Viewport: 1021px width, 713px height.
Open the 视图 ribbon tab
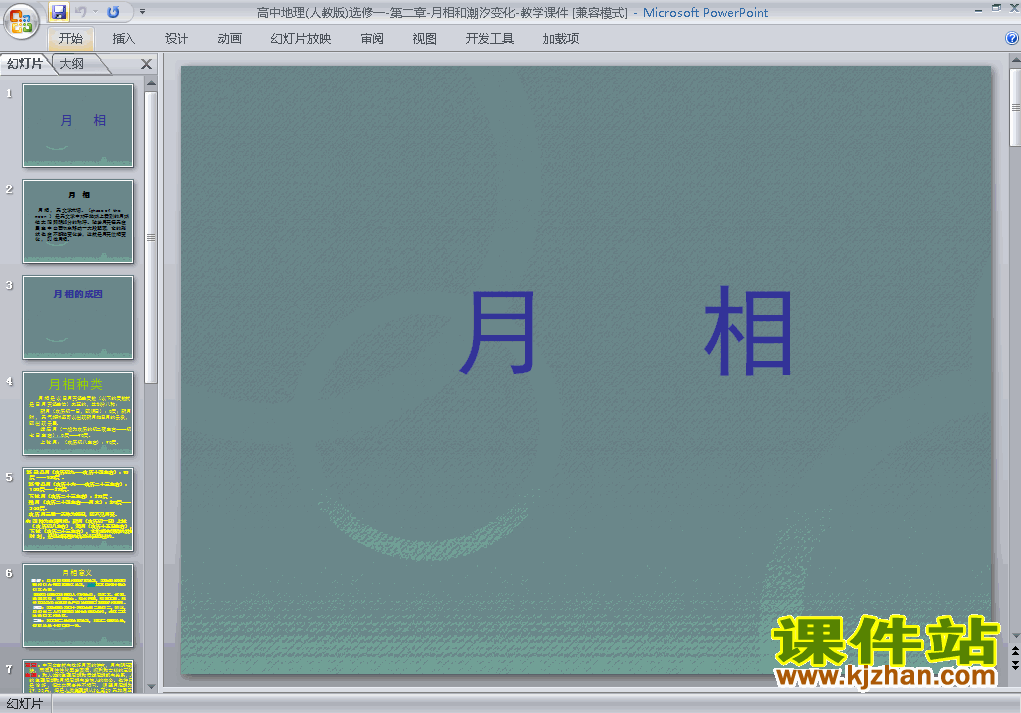click(x=425, y=39)
